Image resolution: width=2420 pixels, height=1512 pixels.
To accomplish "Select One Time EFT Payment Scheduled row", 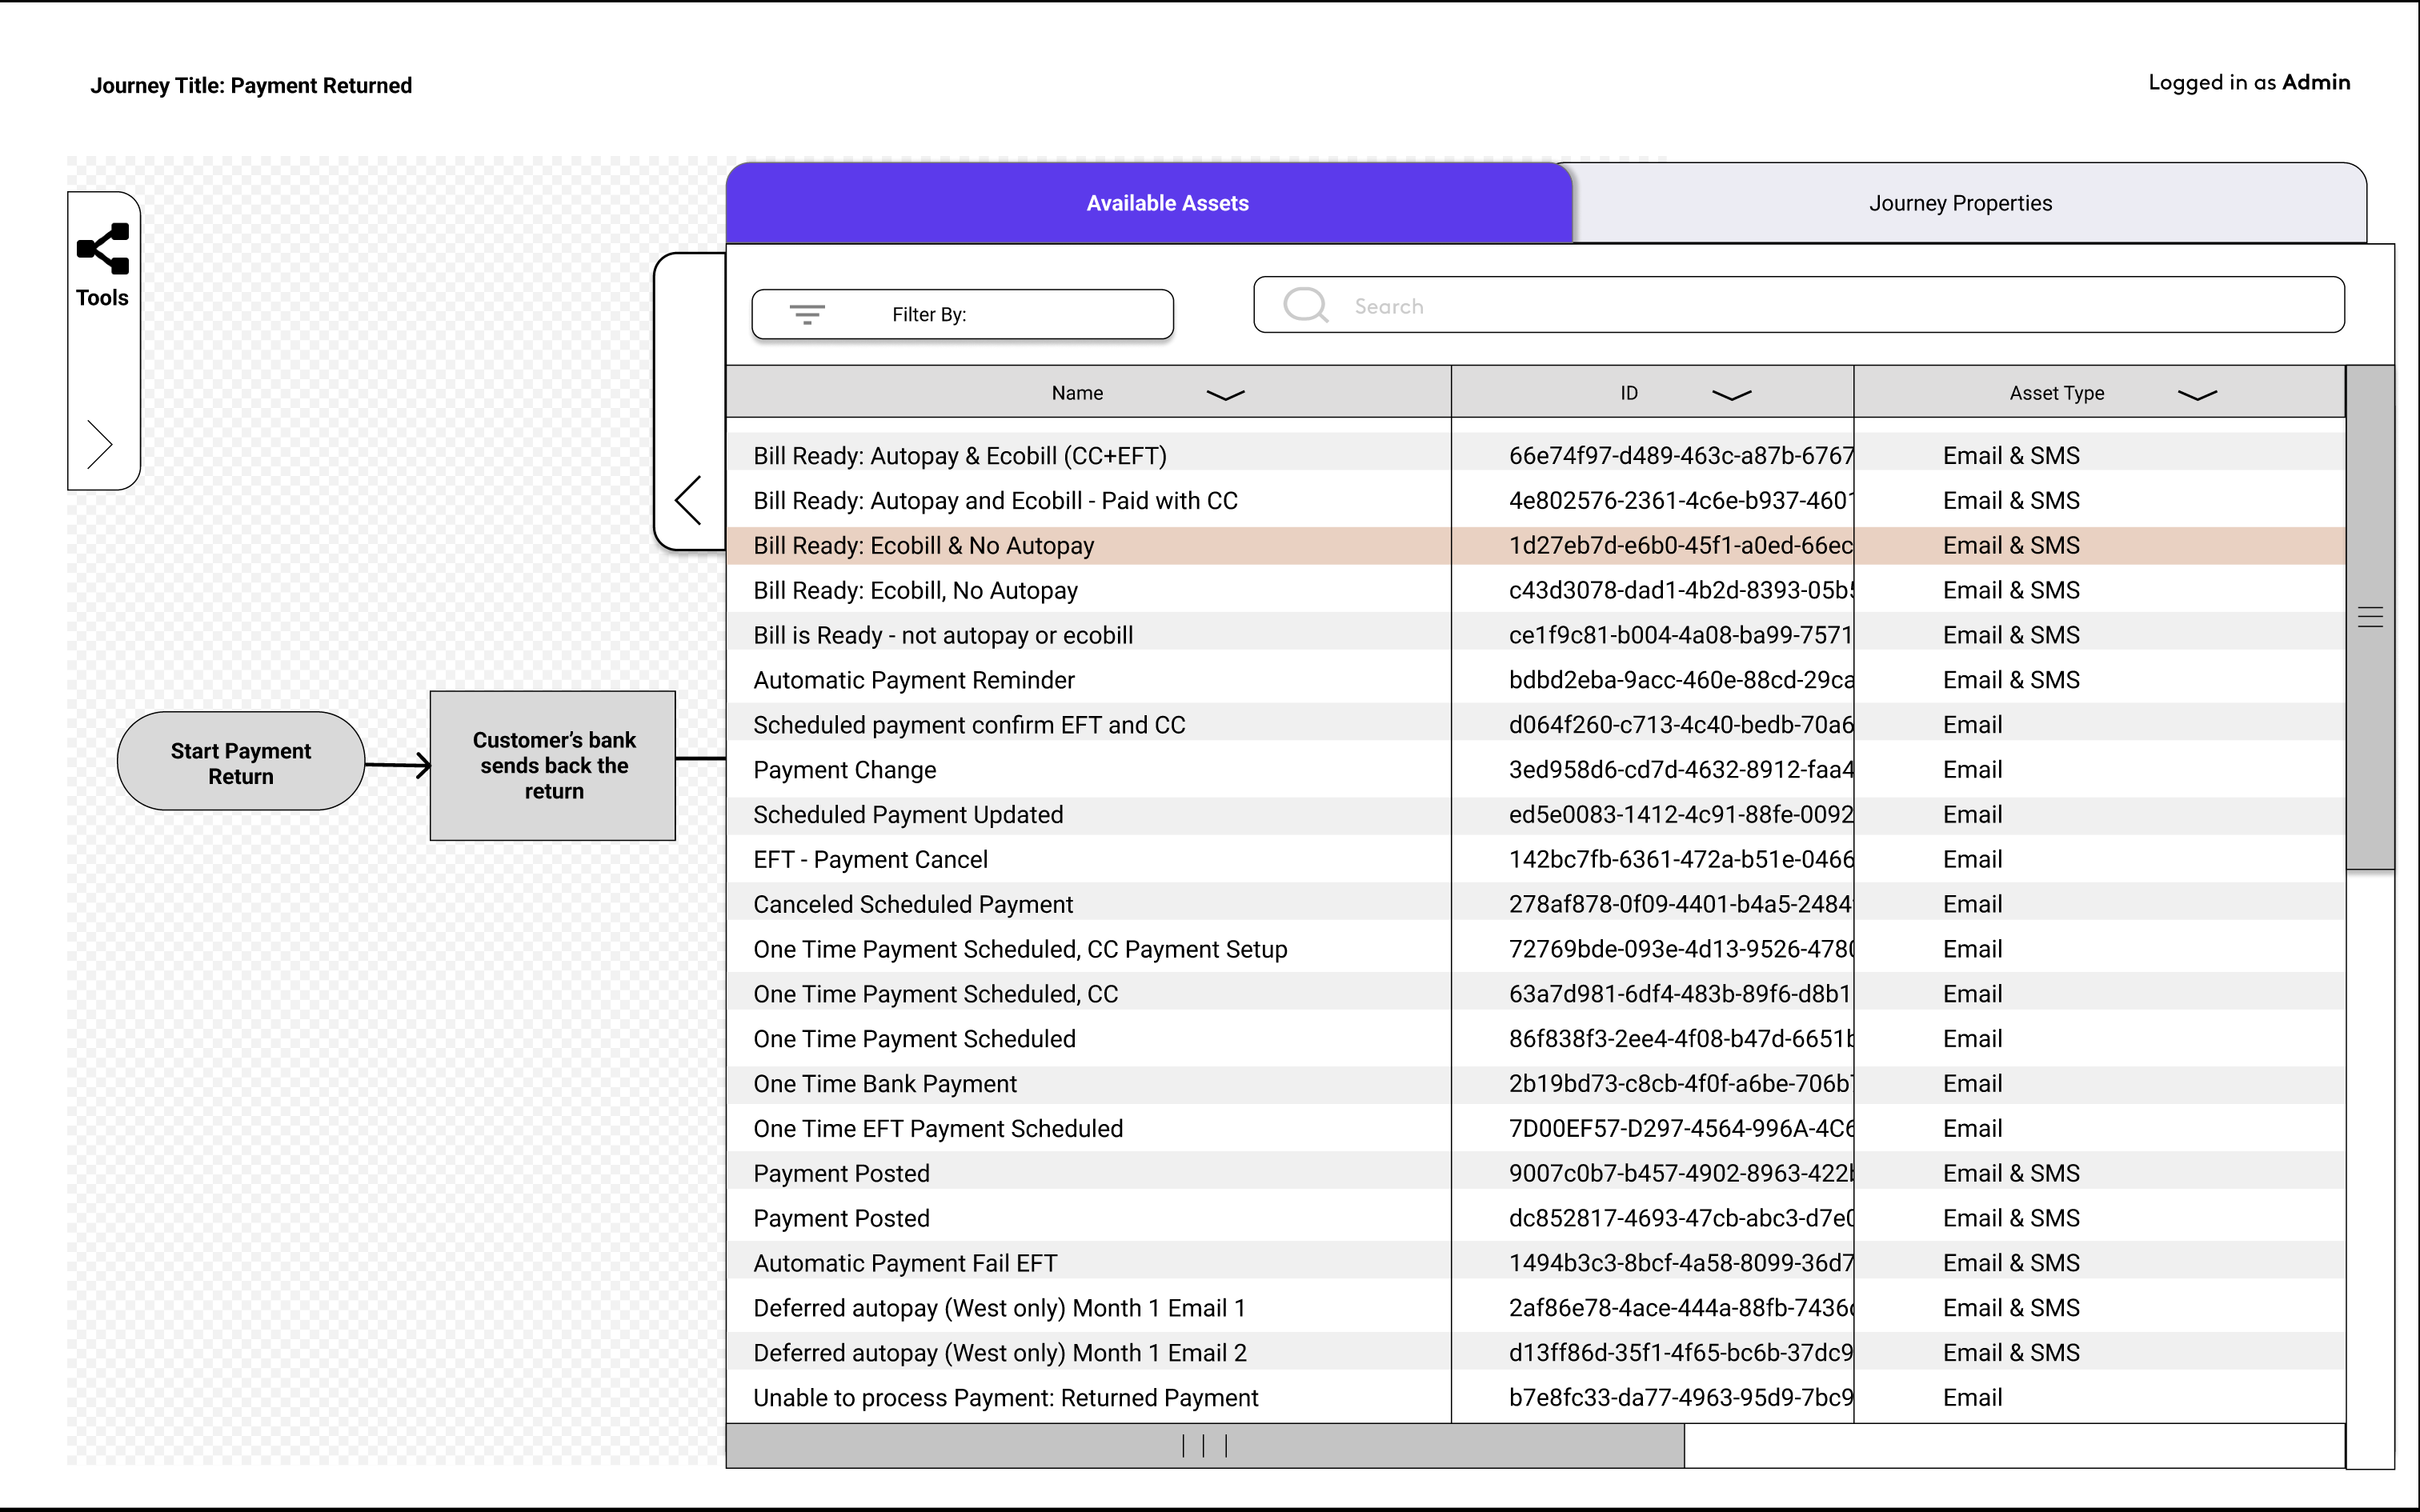I will tap(1536, 1129).
